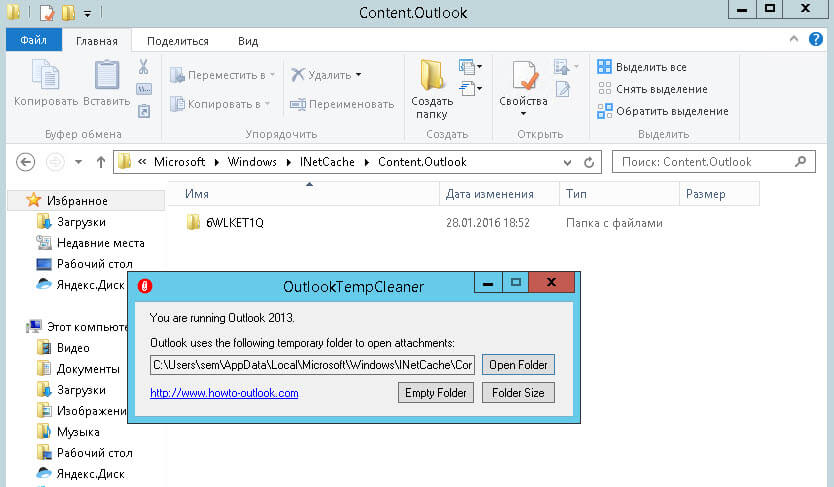The width and height of the screenshot is (834, 487).
Task: Click the search magnifier icon
Action: coord(800,161)
